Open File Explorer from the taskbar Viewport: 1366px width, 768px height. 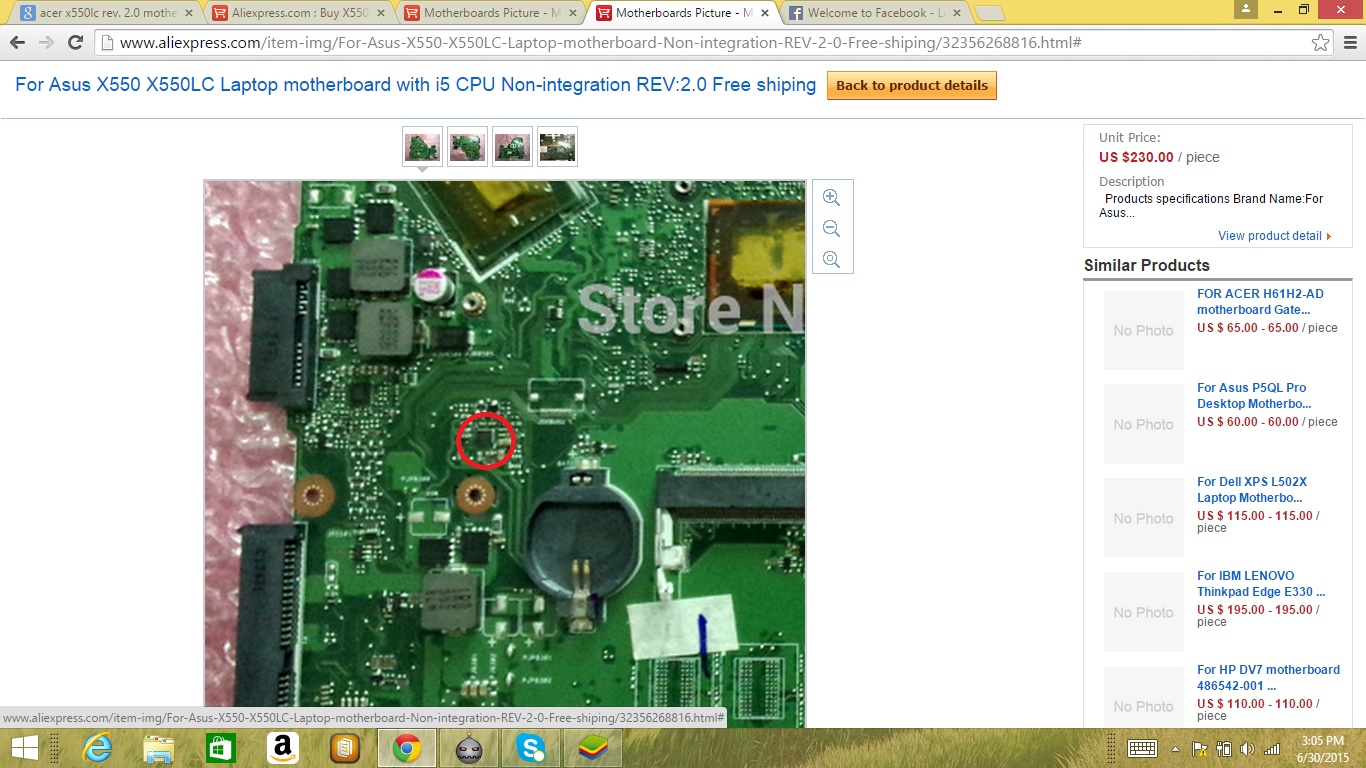(x=159, y=748)
